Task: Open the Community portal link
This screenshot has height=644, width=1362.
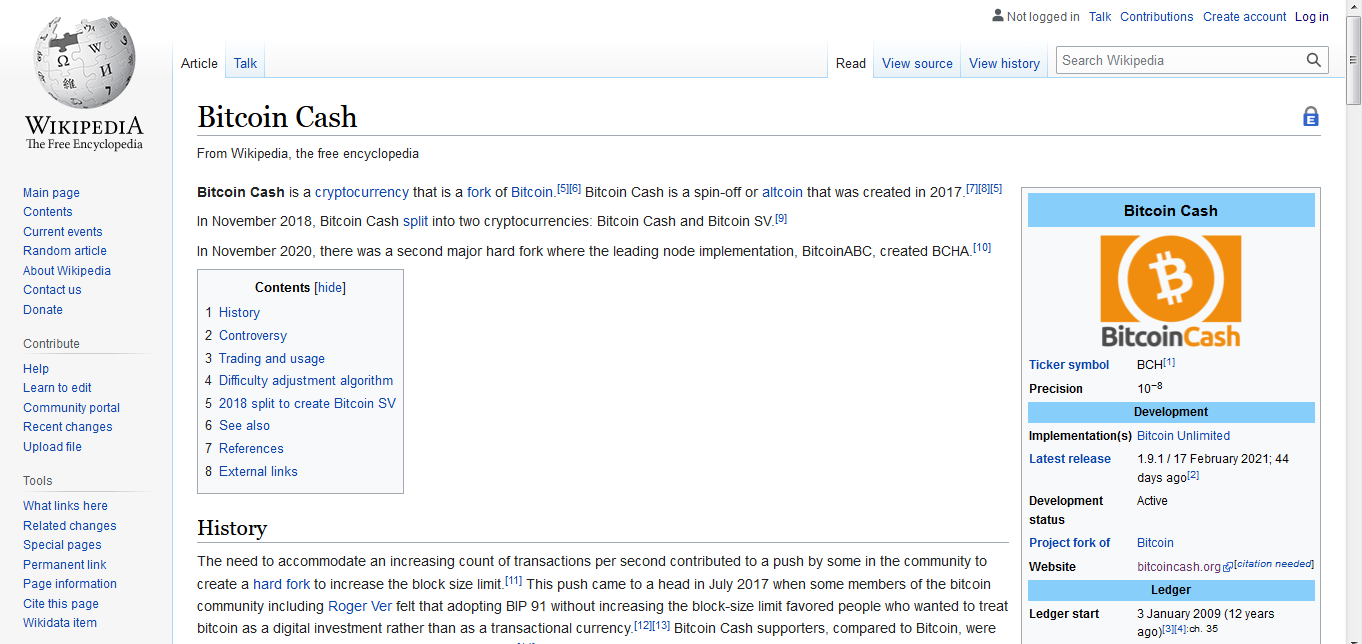Action: tap(71, 408)
